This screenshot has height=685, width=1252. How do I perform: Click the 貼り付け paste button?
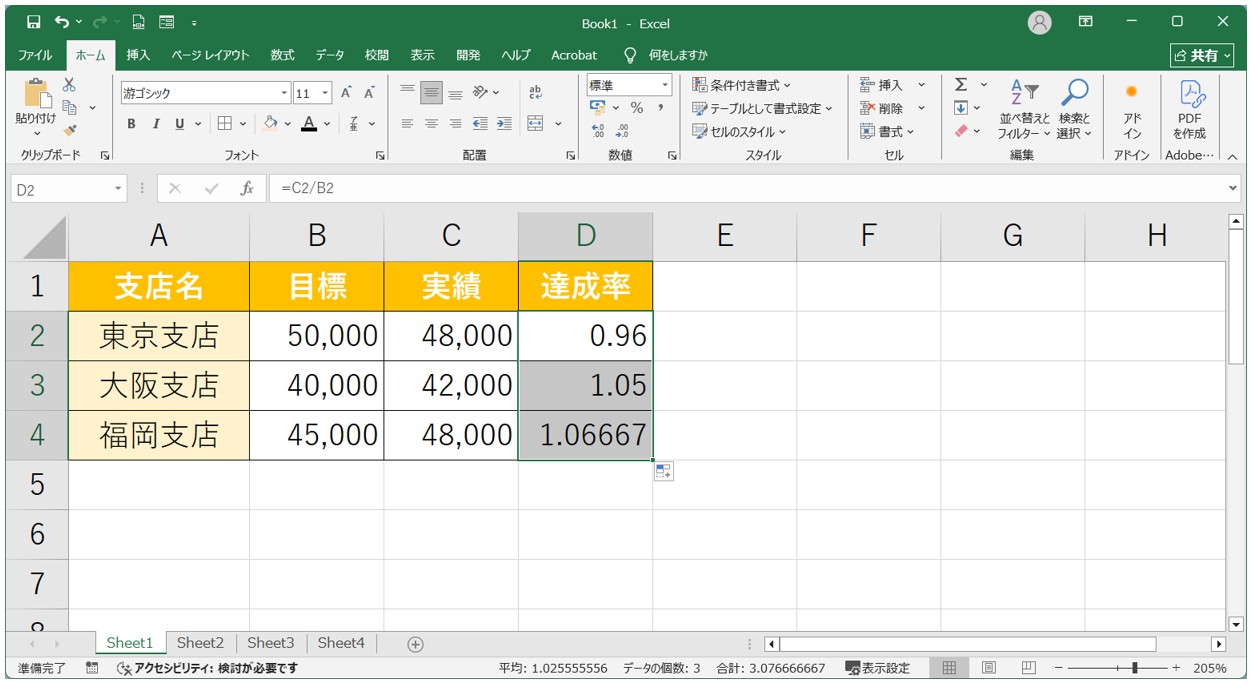36,108
